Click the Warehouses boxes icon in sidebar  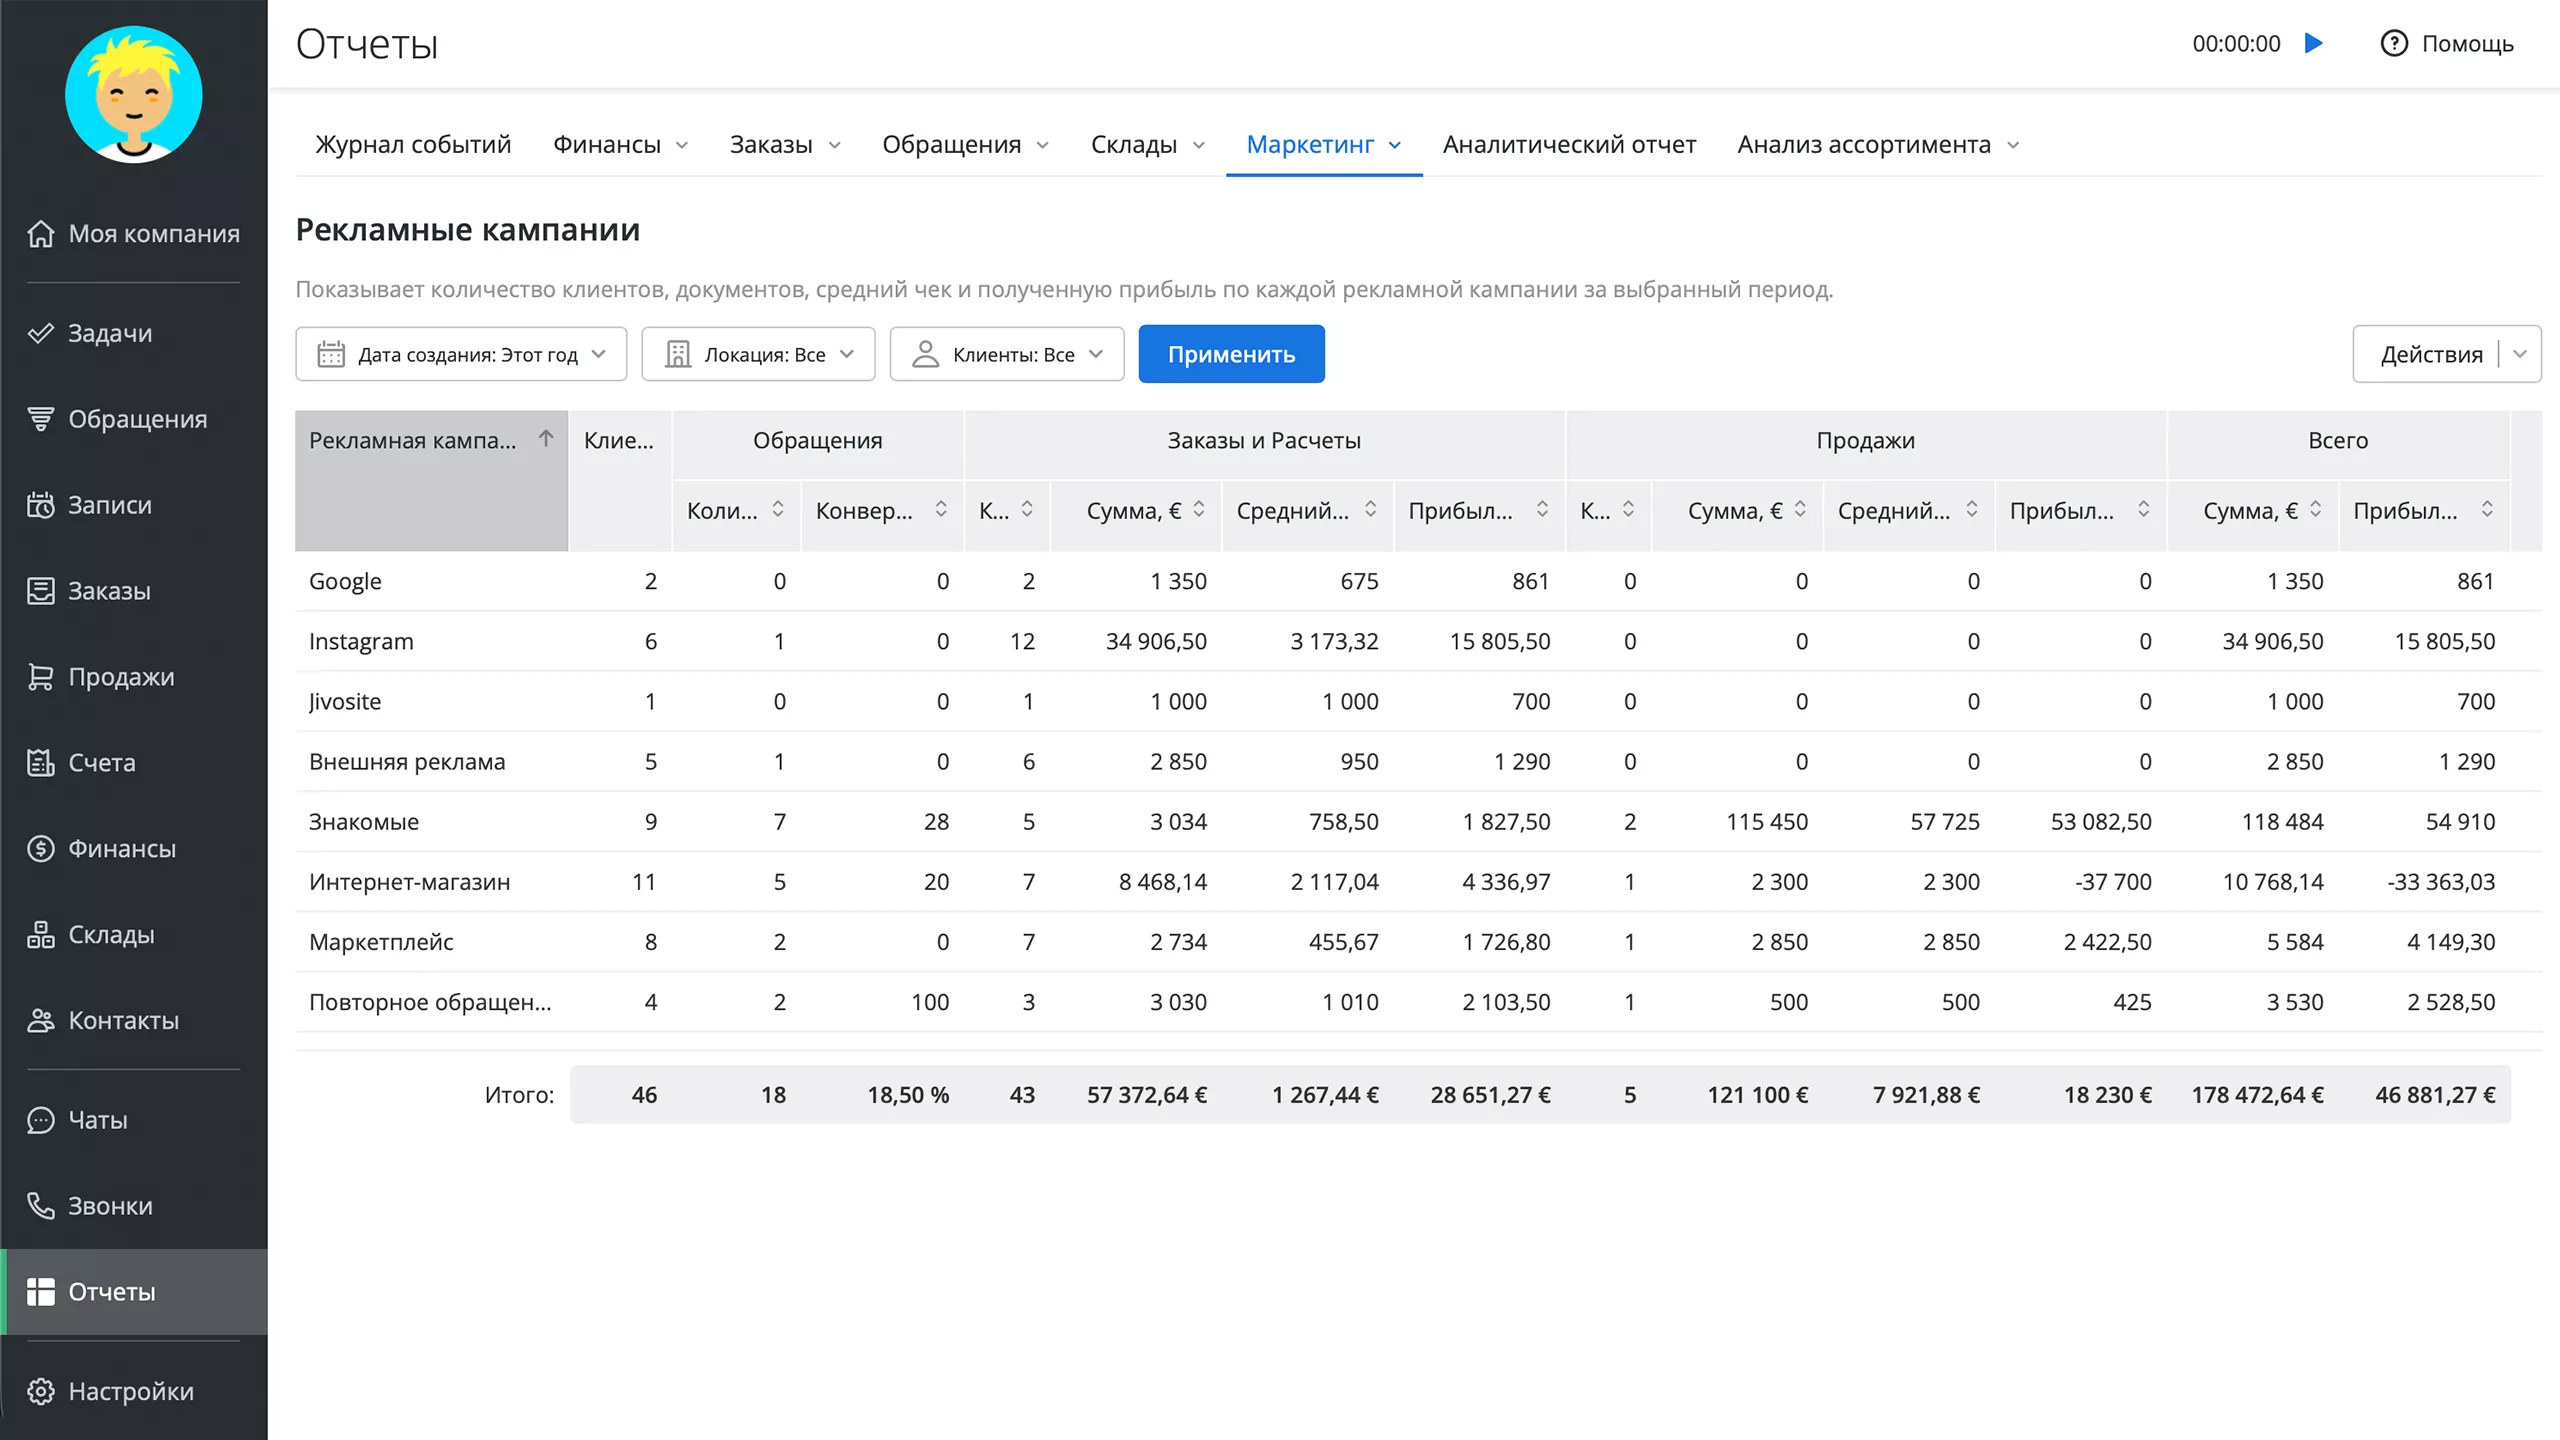point(40,935)
